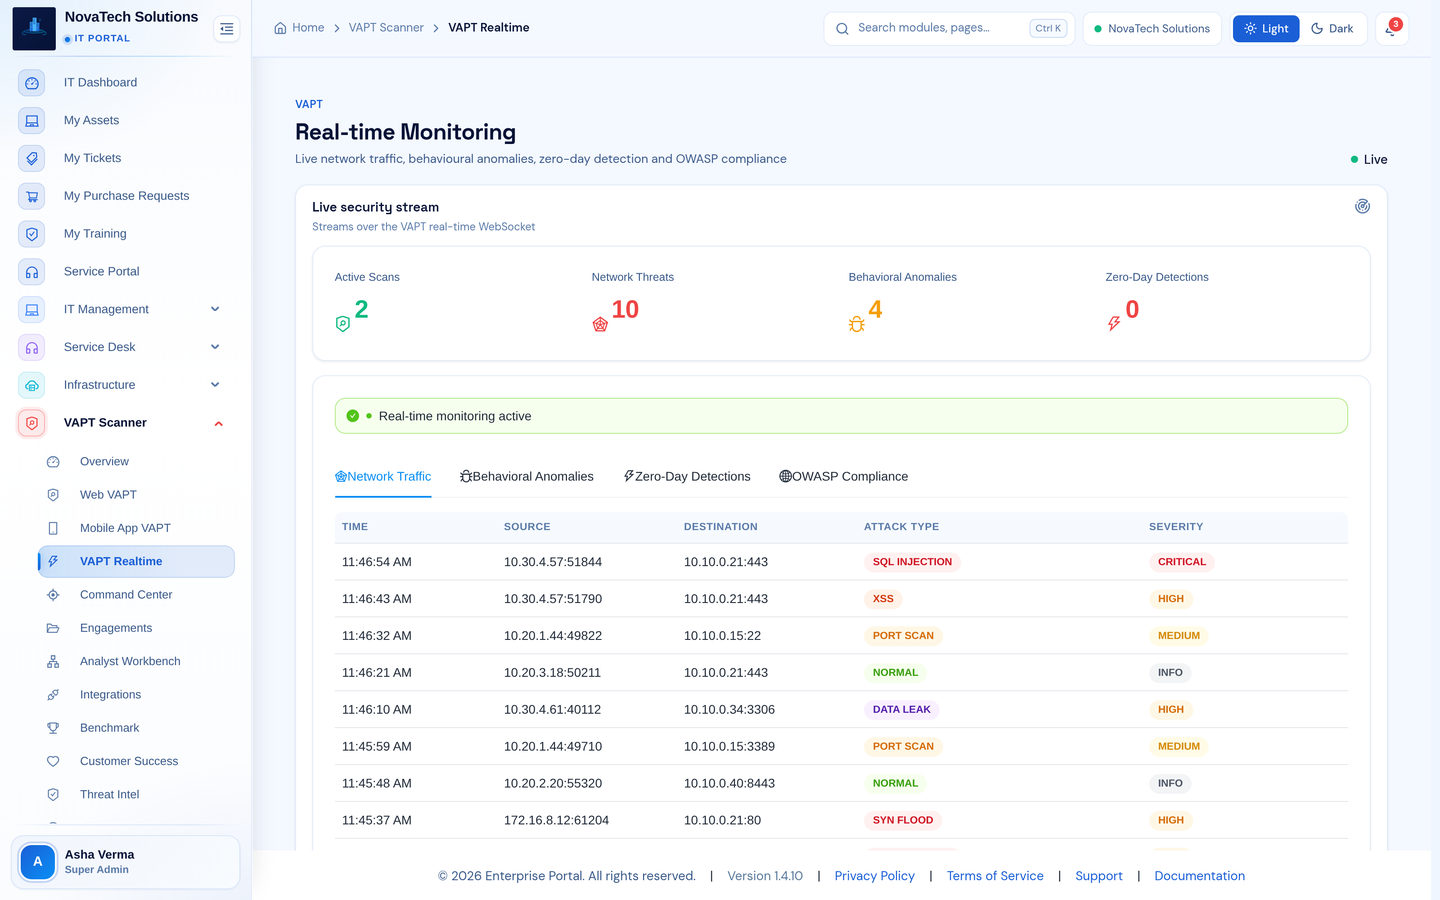Screen dimensions: 1440x900
Task: Switch to the Behavioral Anomalies tab
Action: 526,477
